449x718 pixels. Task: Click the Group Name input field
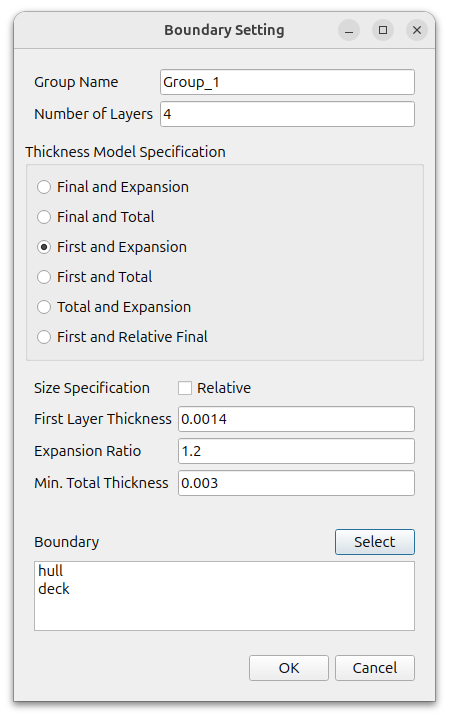point(287,82)
